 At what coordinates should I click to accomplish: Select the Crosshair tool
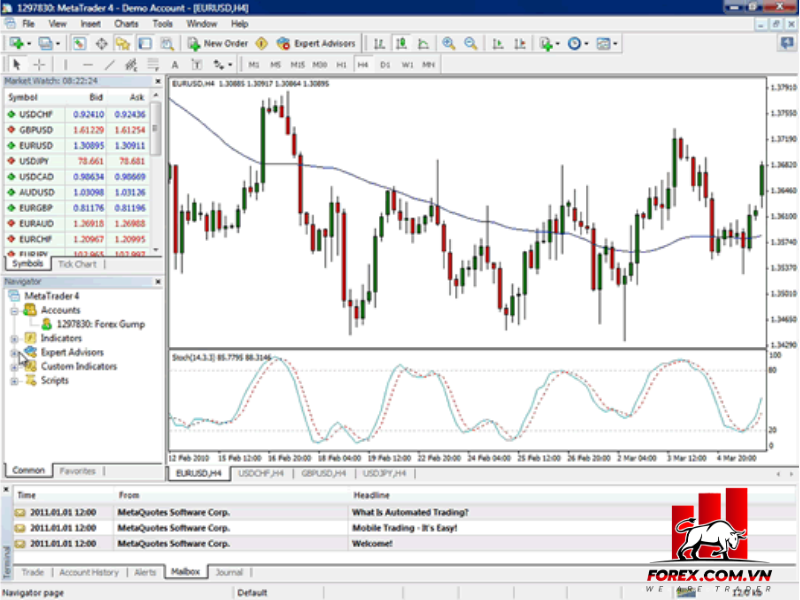point(39,64)
